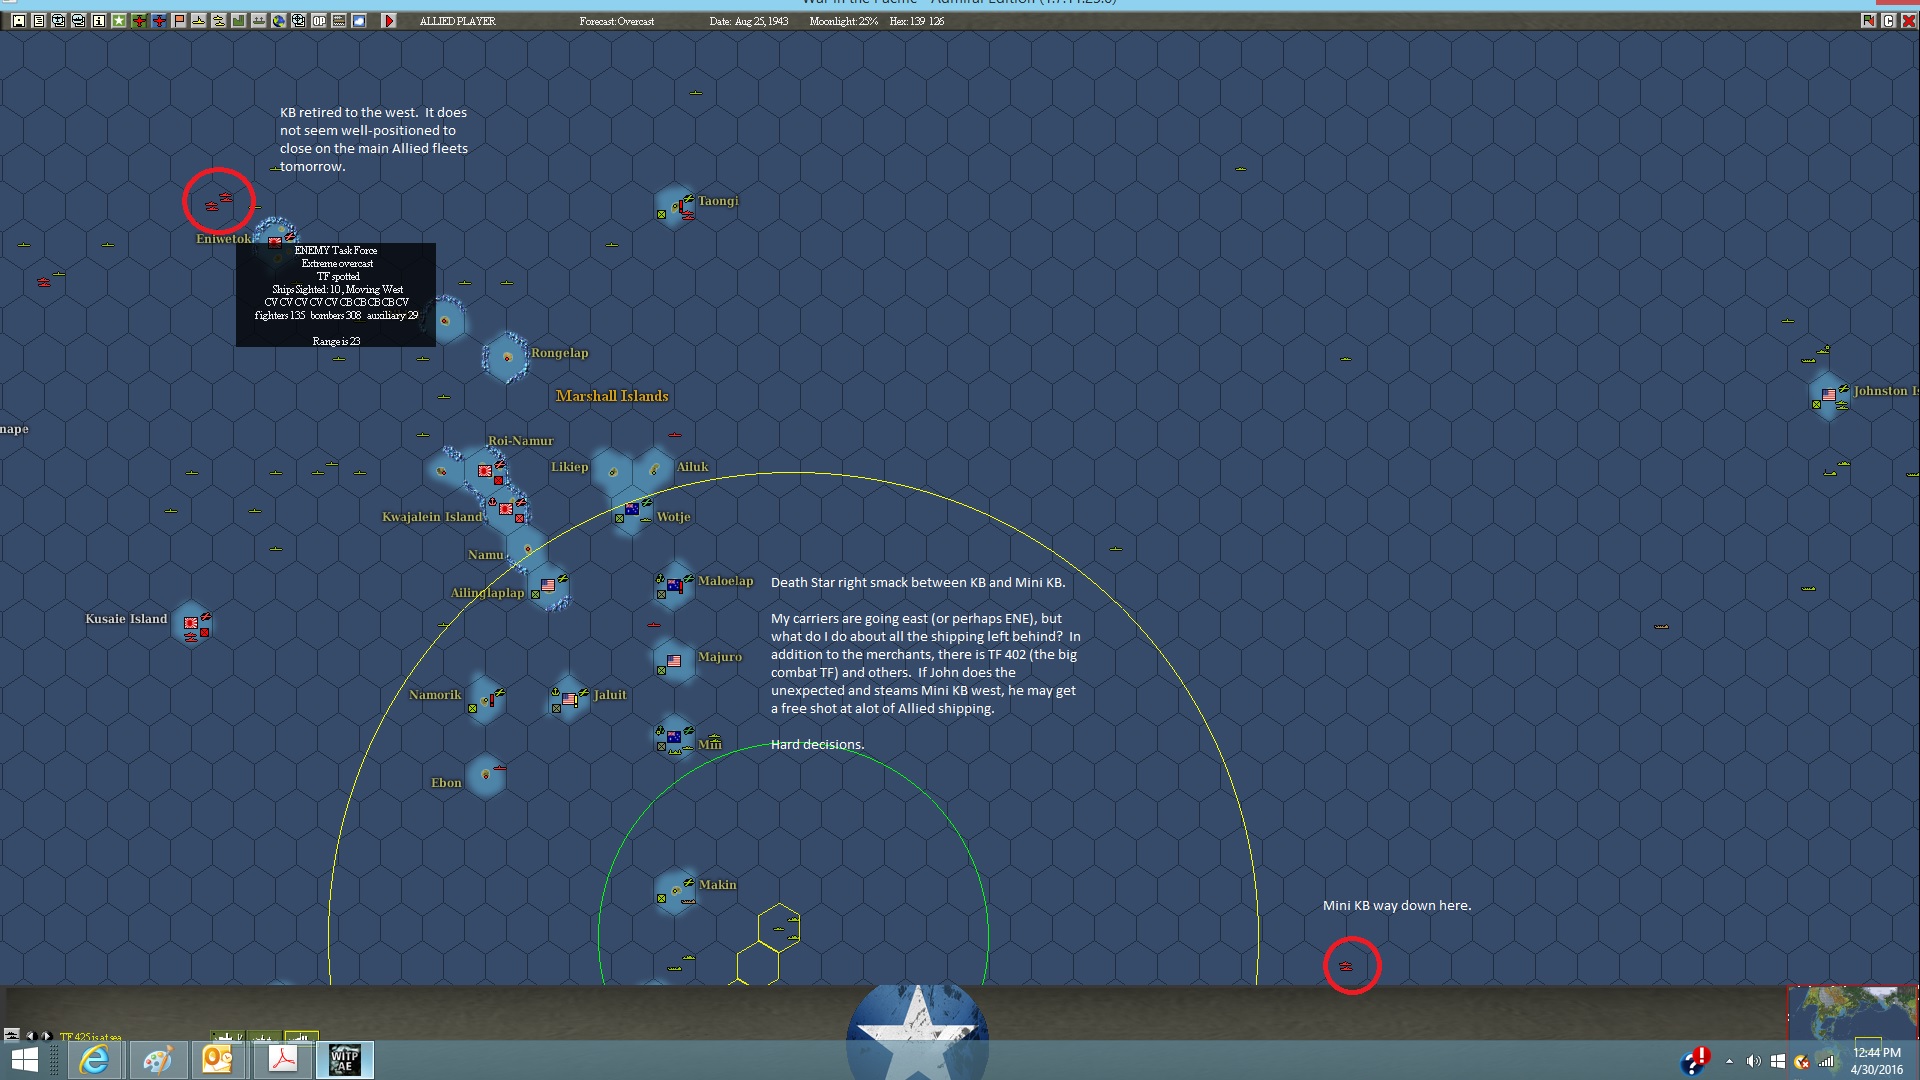Select the Kwajalein Island base

pos(506,510)
